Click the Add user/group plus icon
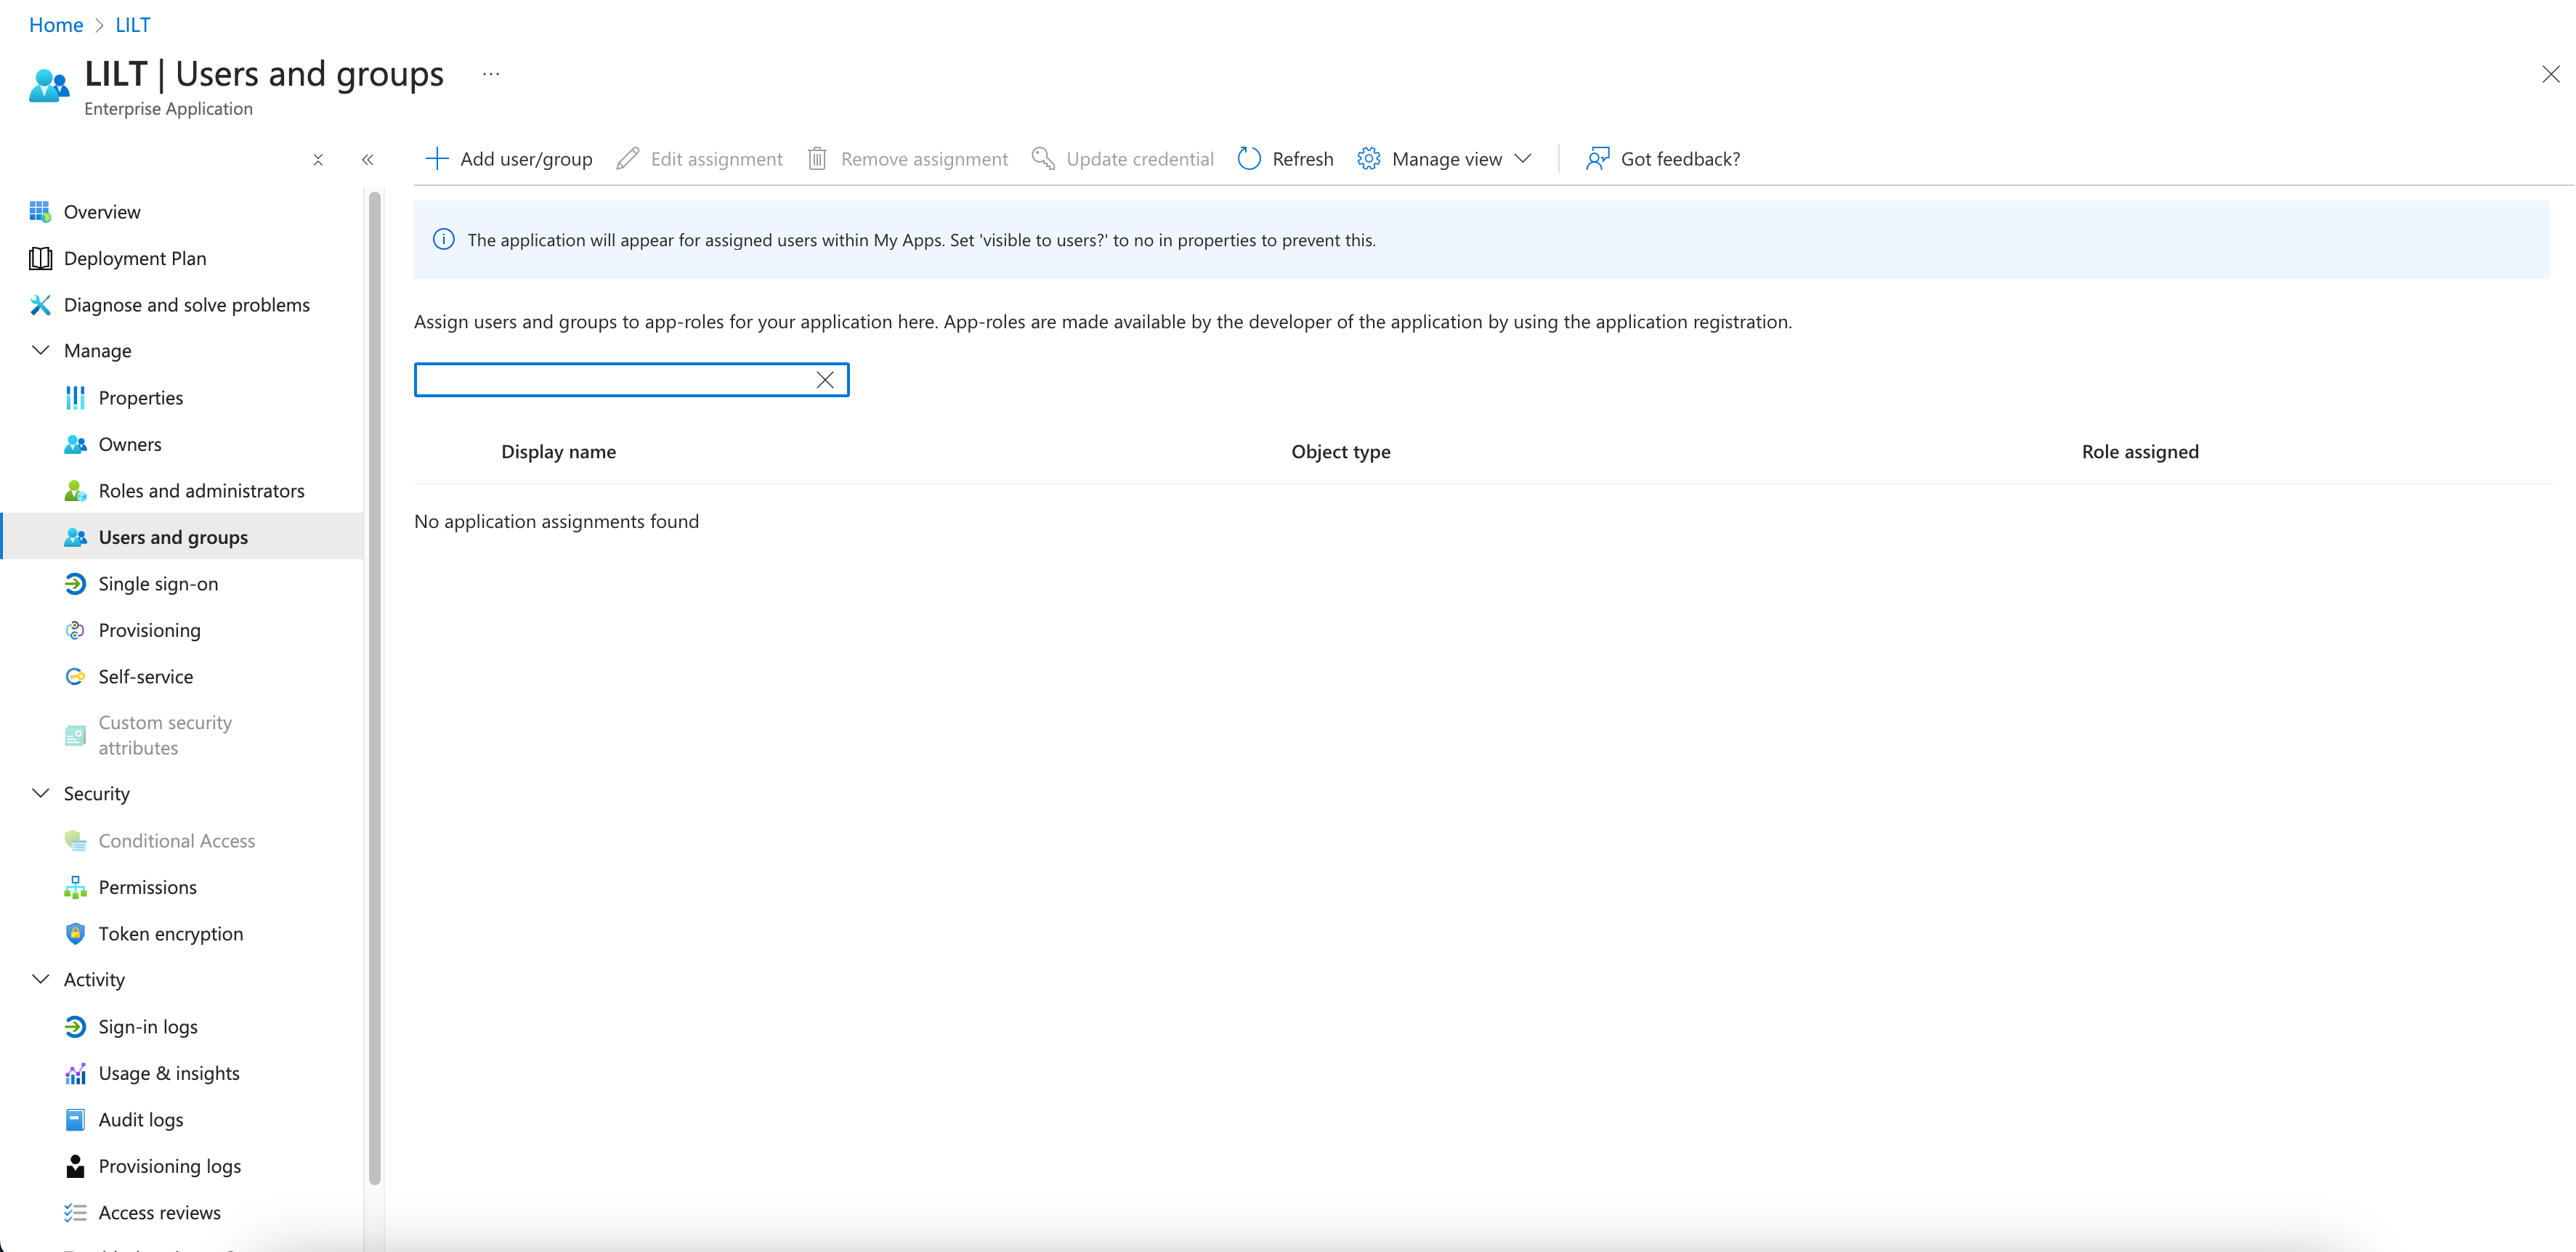2576x1252 pixels. click(437, 159)
